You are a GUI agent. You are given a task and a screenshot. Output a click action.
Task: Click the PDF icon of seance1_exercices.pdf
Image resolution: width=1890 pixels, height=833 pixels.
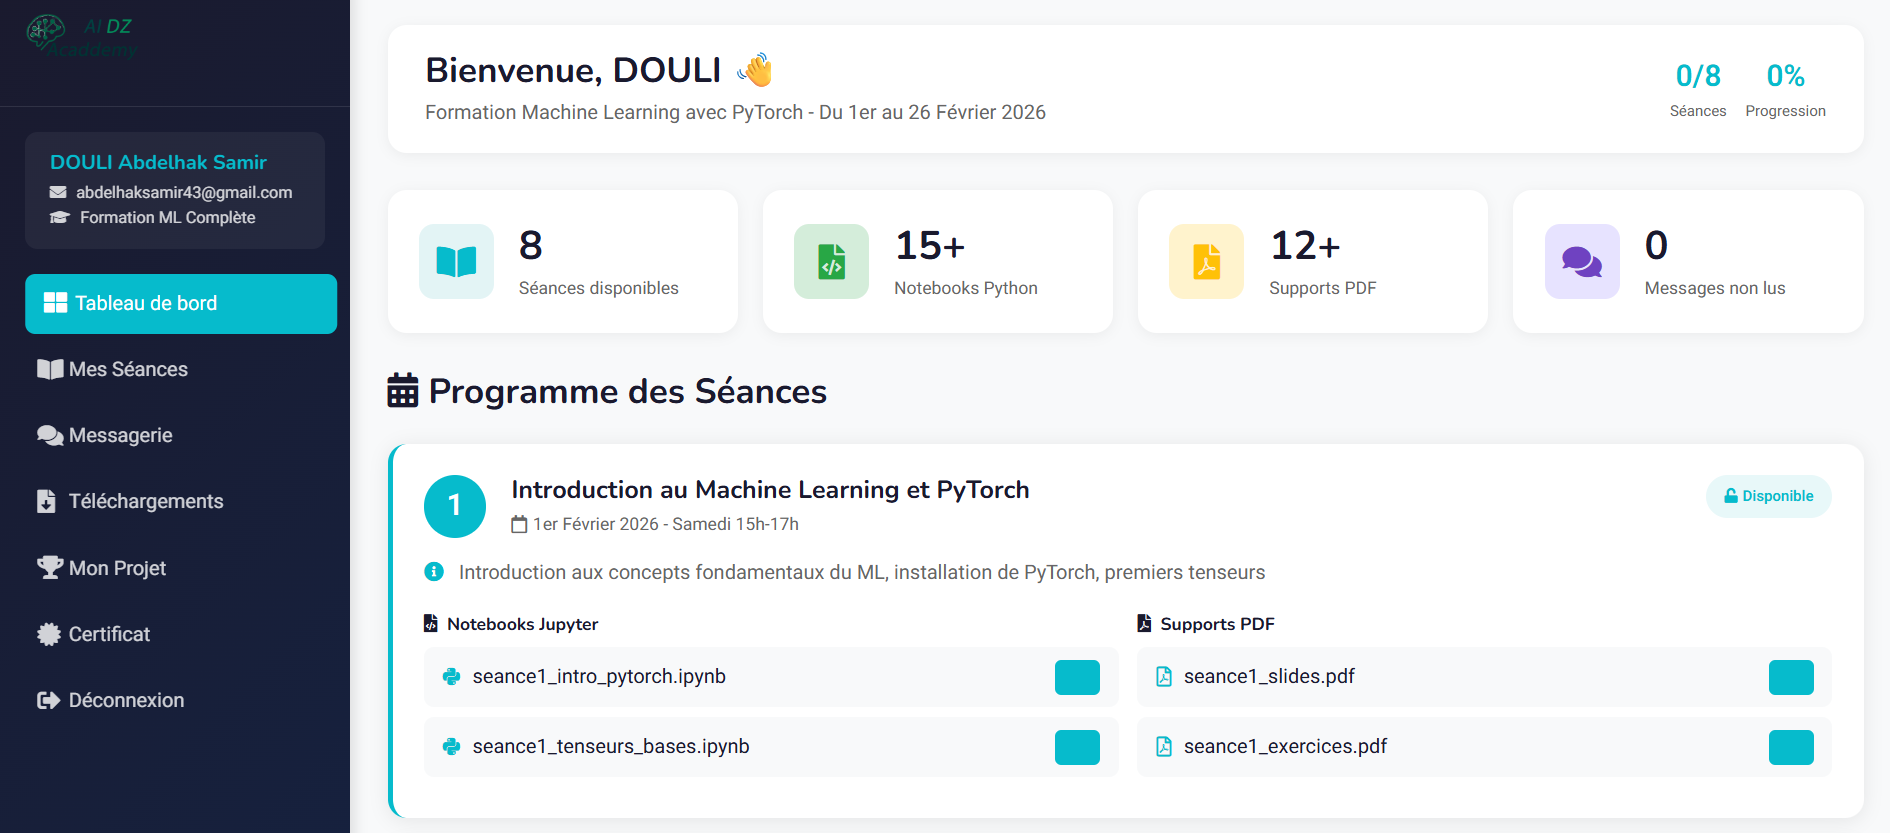coord(1164,746)
